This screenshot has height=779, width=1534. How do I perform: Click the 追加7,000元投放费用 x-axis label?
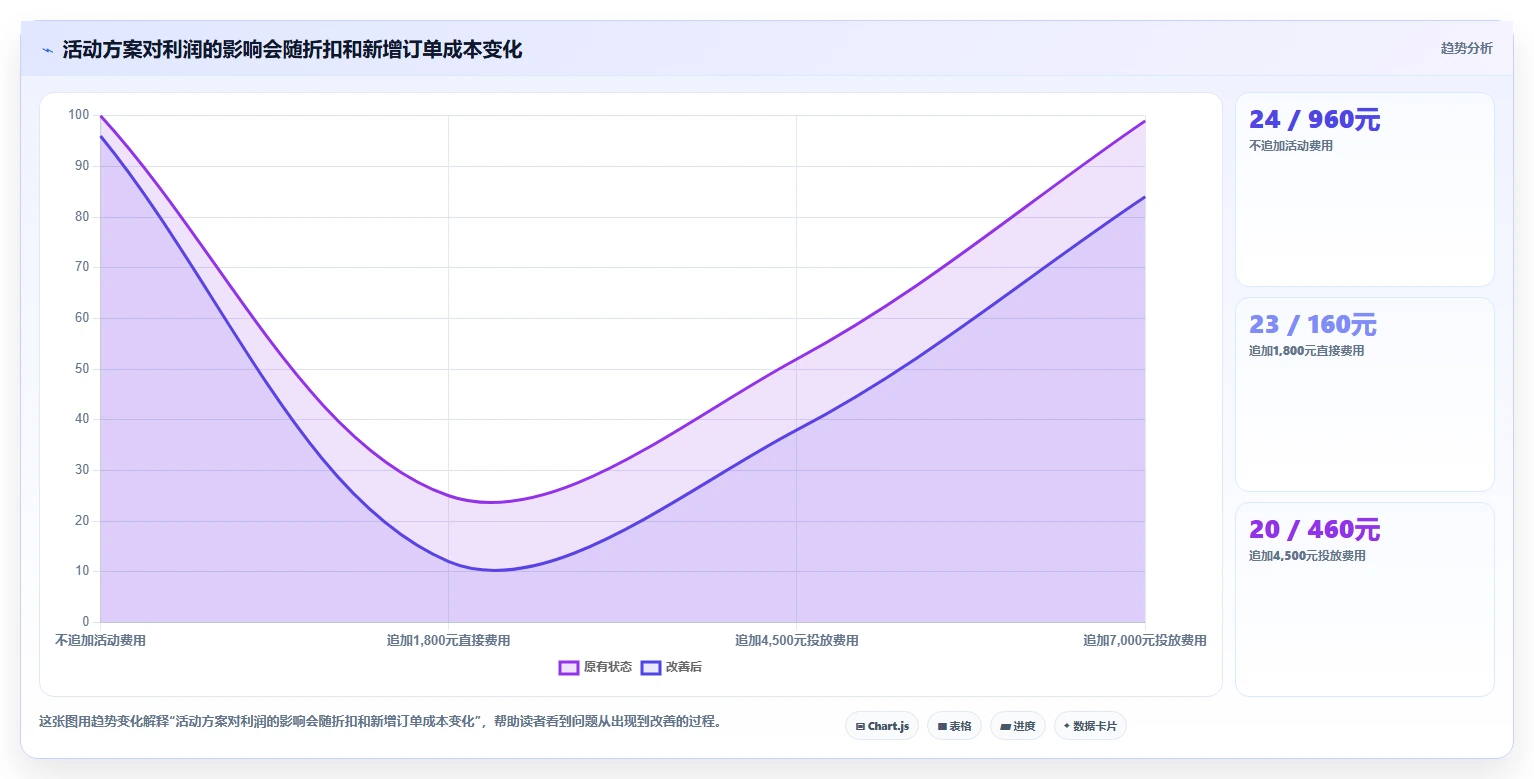point(1144,640)
